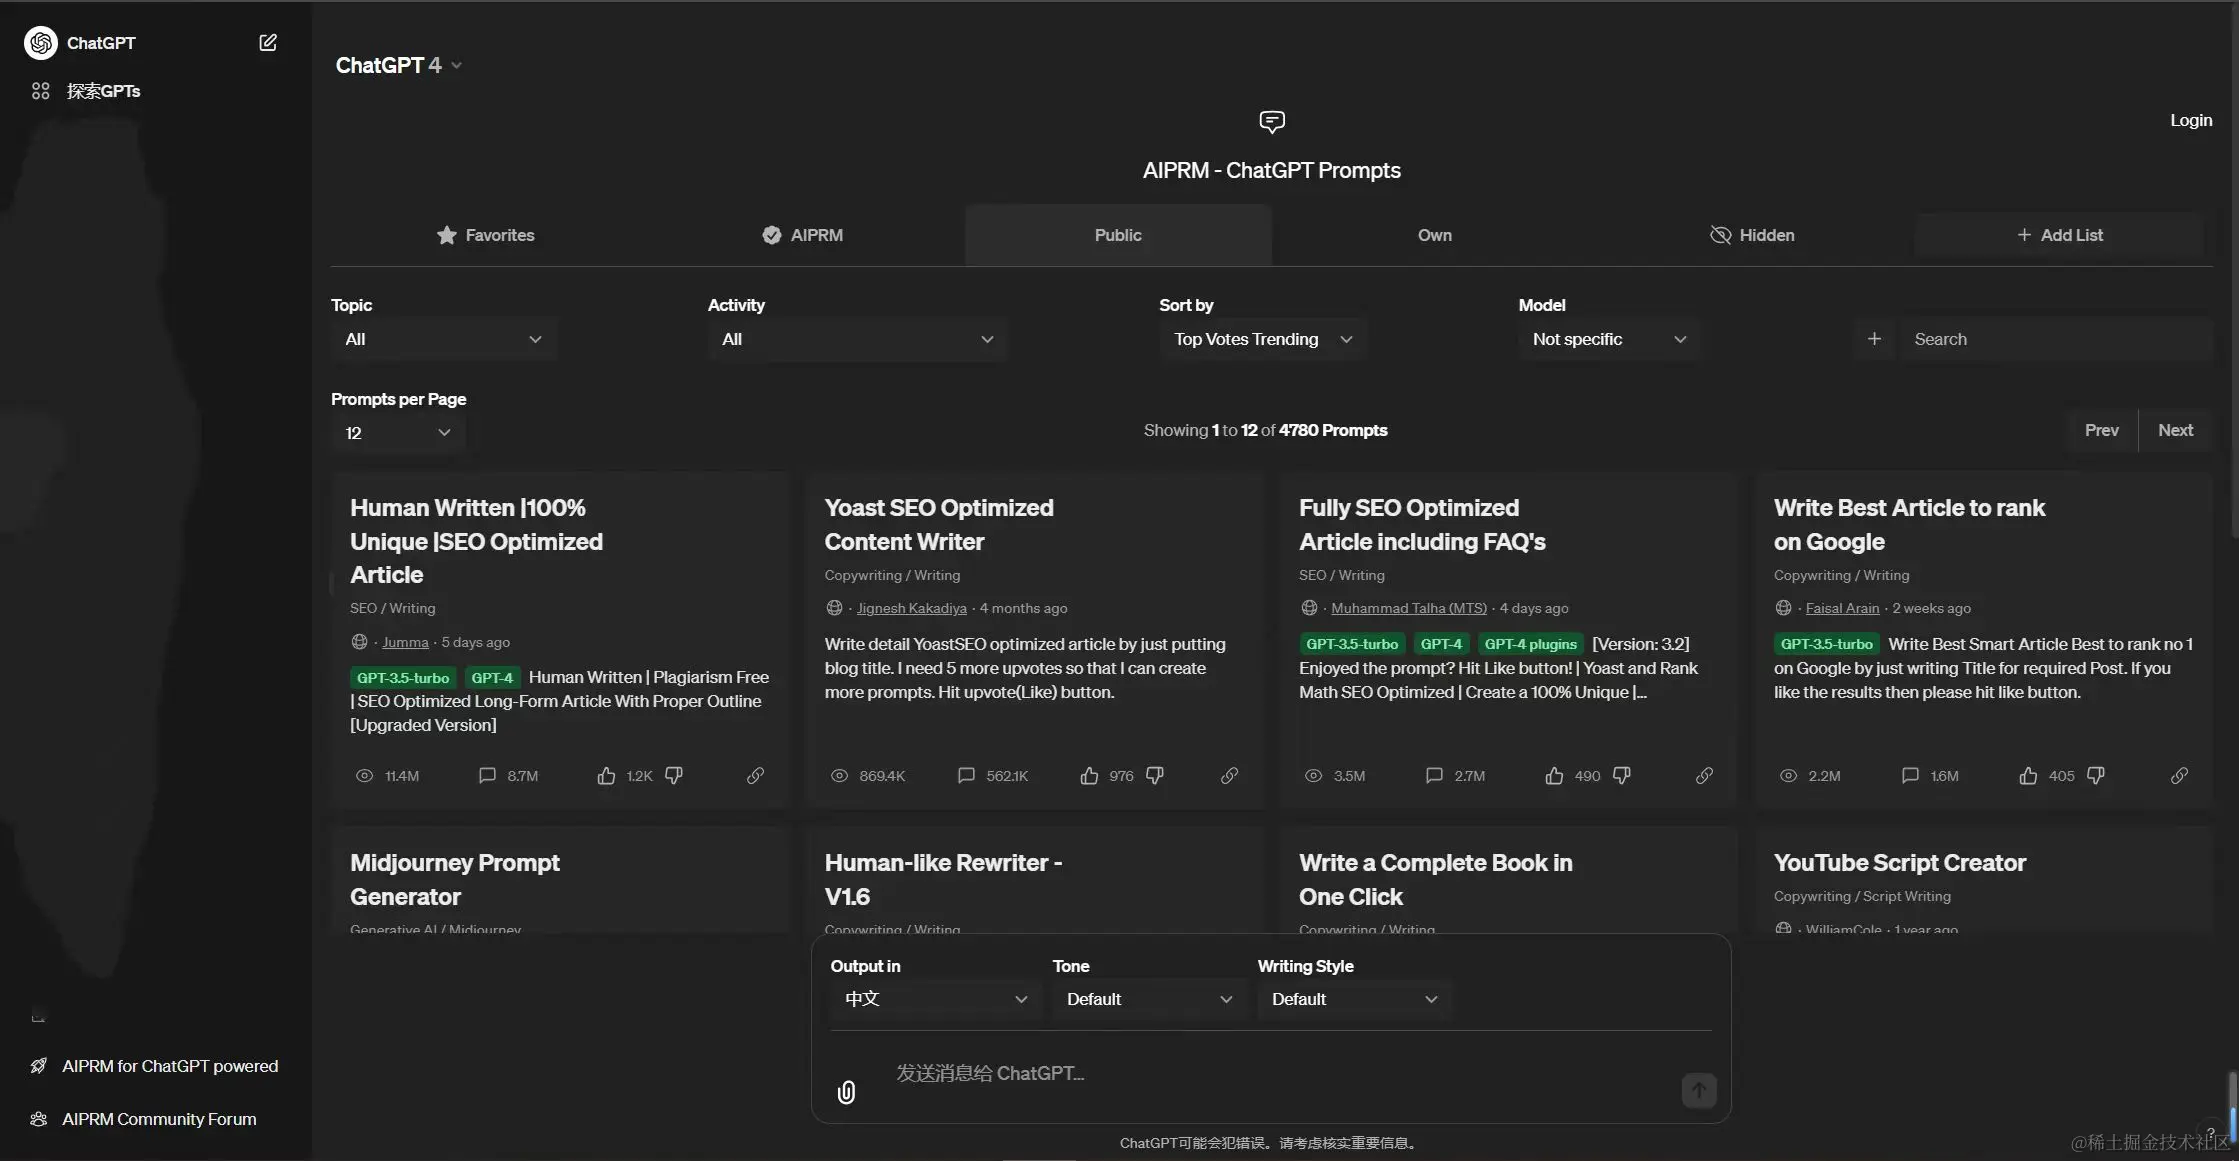Click the send message arrow button
Image resolution: width=2239 pixels, height=1161 pixels.
tap(1698, 1090)
